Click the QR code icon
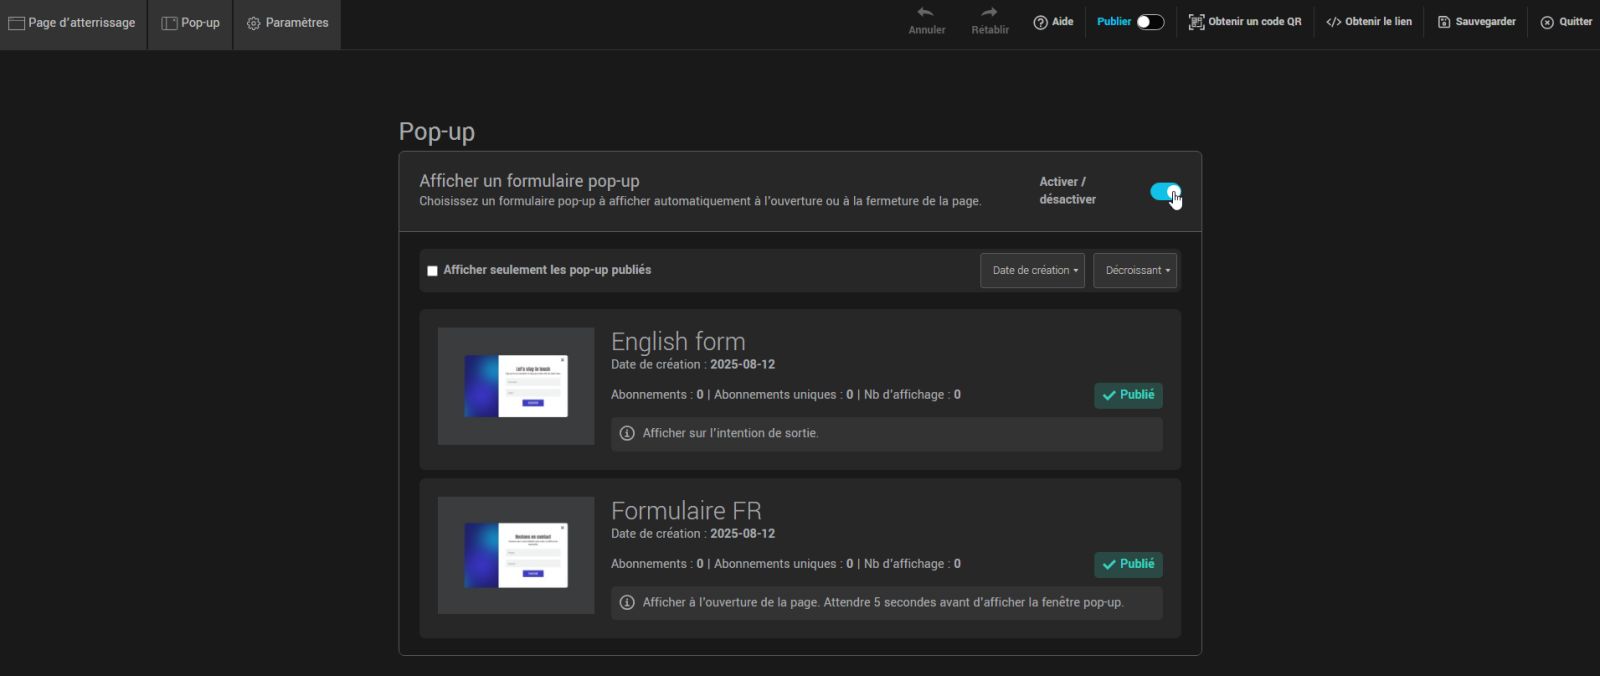 coord(1196,22)
